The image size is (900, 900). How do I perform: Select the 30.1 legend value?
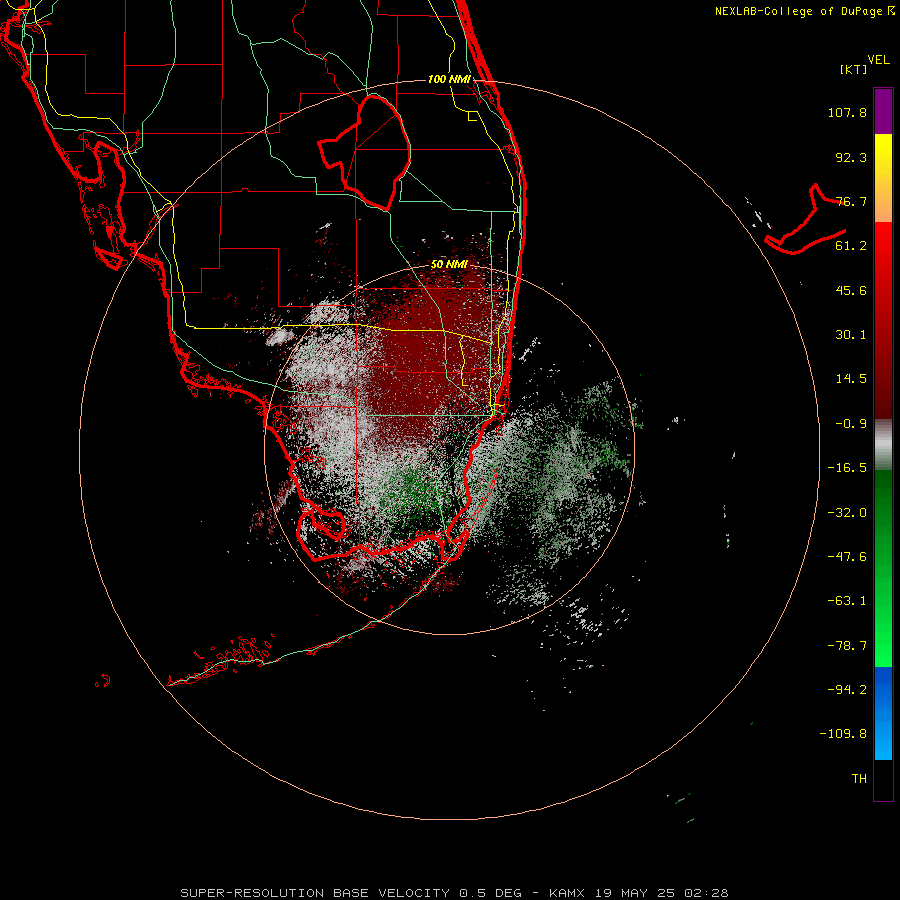pos(851,335)
